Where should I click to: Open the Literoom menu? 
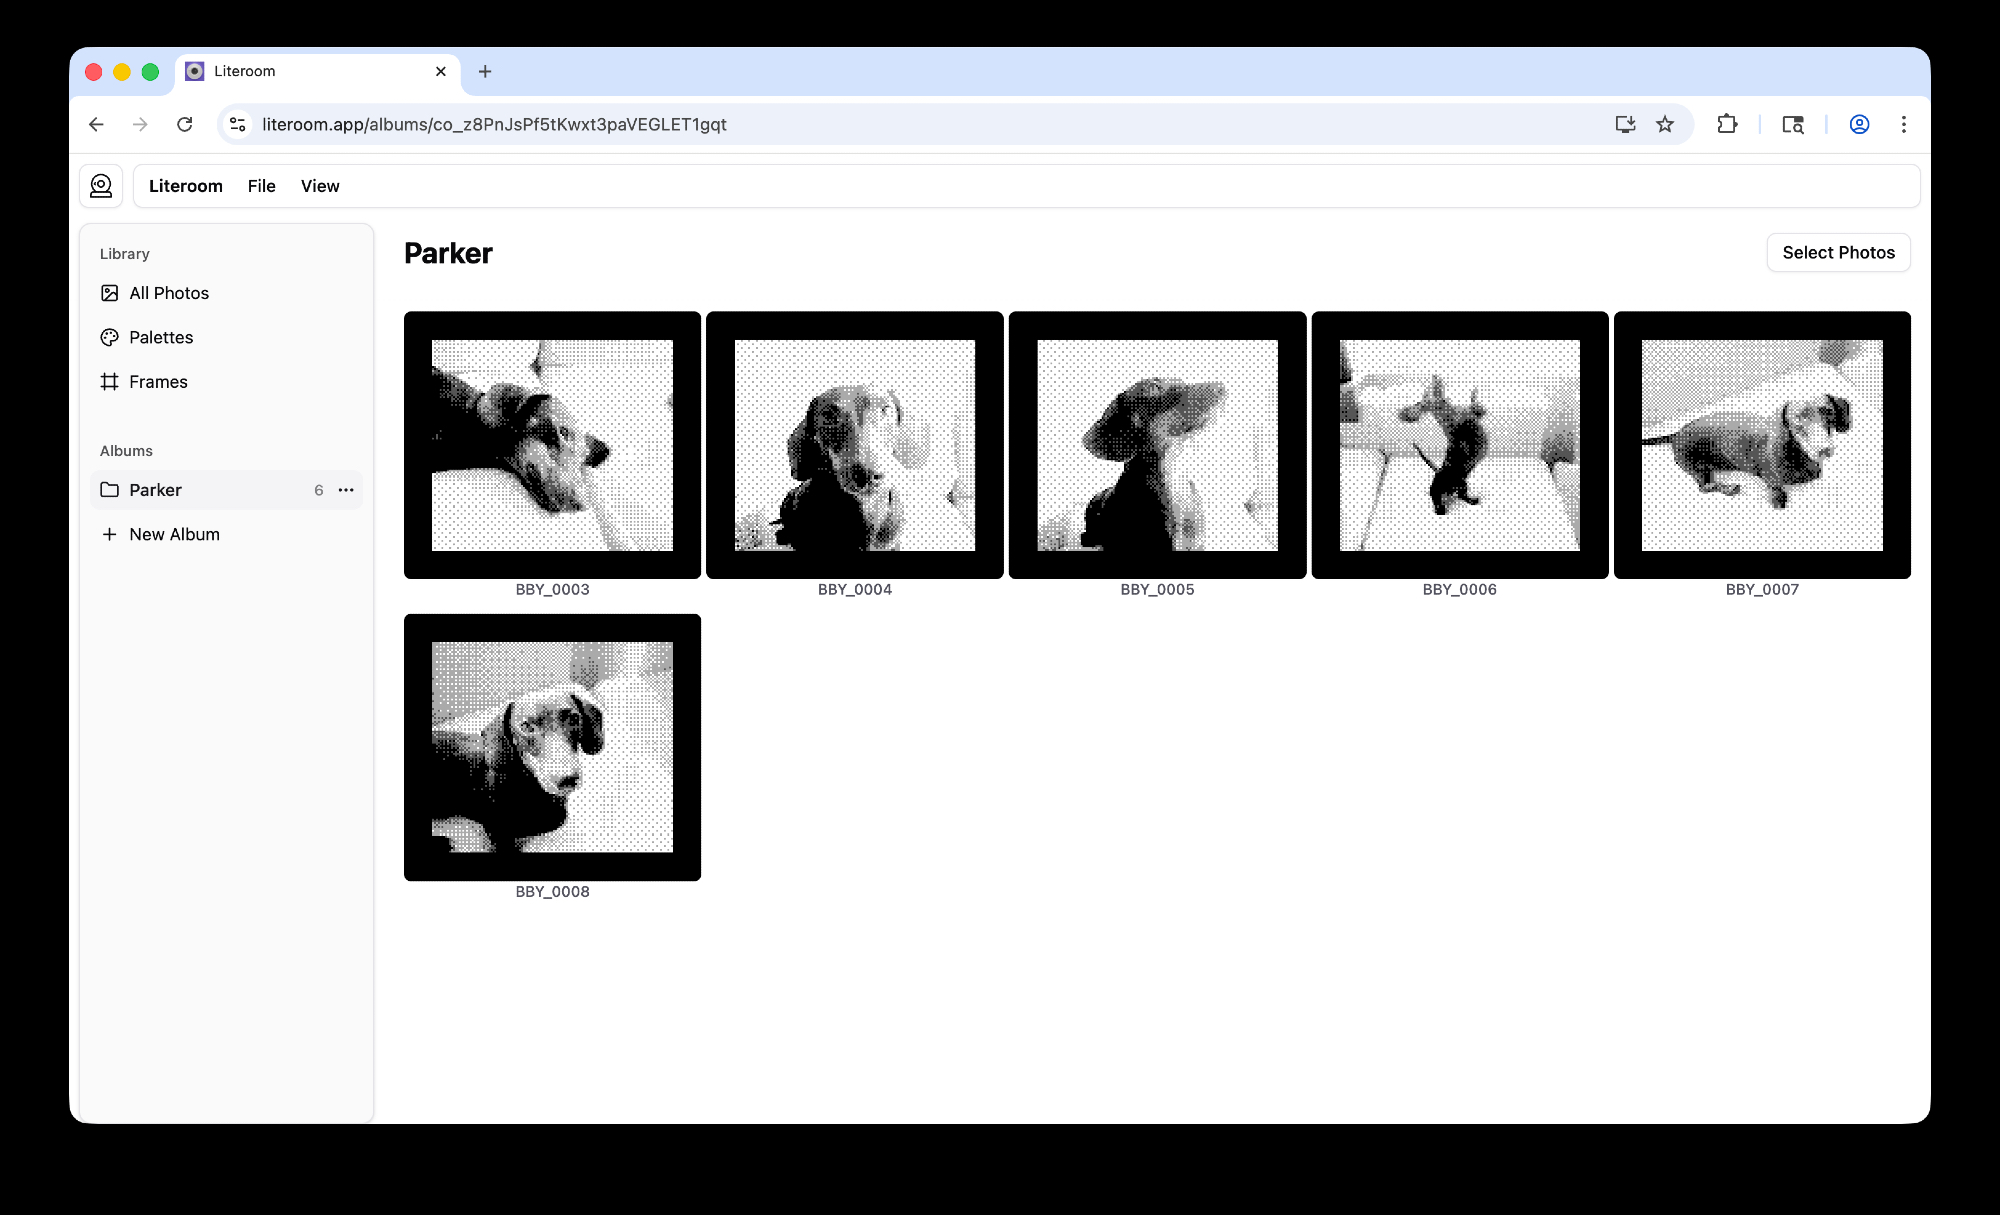click(185, 186)
